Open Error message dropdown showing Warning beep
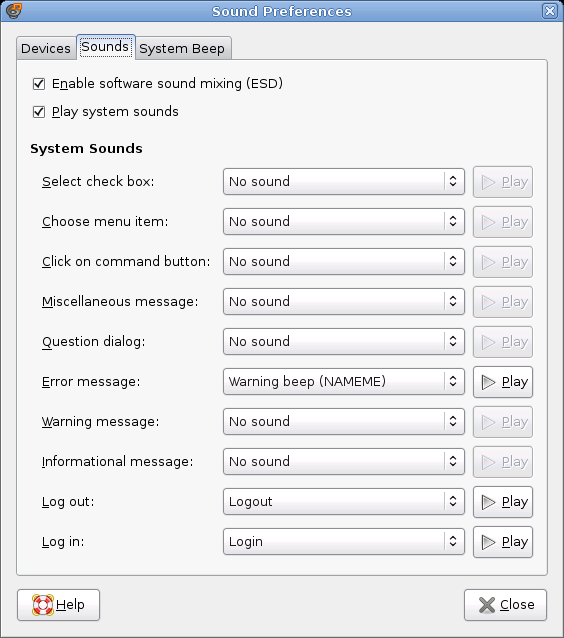 click(344, 382)
